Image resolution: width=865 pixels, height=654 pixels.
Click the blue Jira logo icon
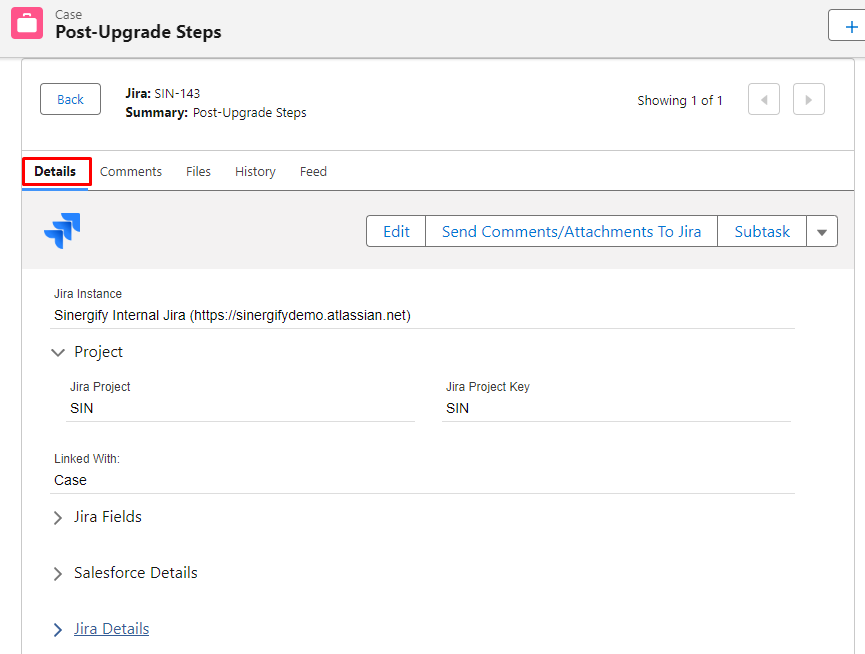(62, 230)
